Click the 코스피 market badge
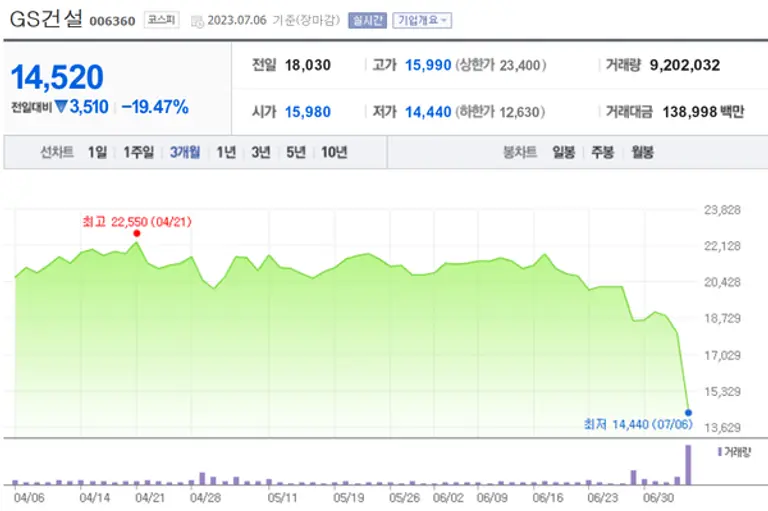The height and width of the screenshot is (511, 768). tap(159, 20)
